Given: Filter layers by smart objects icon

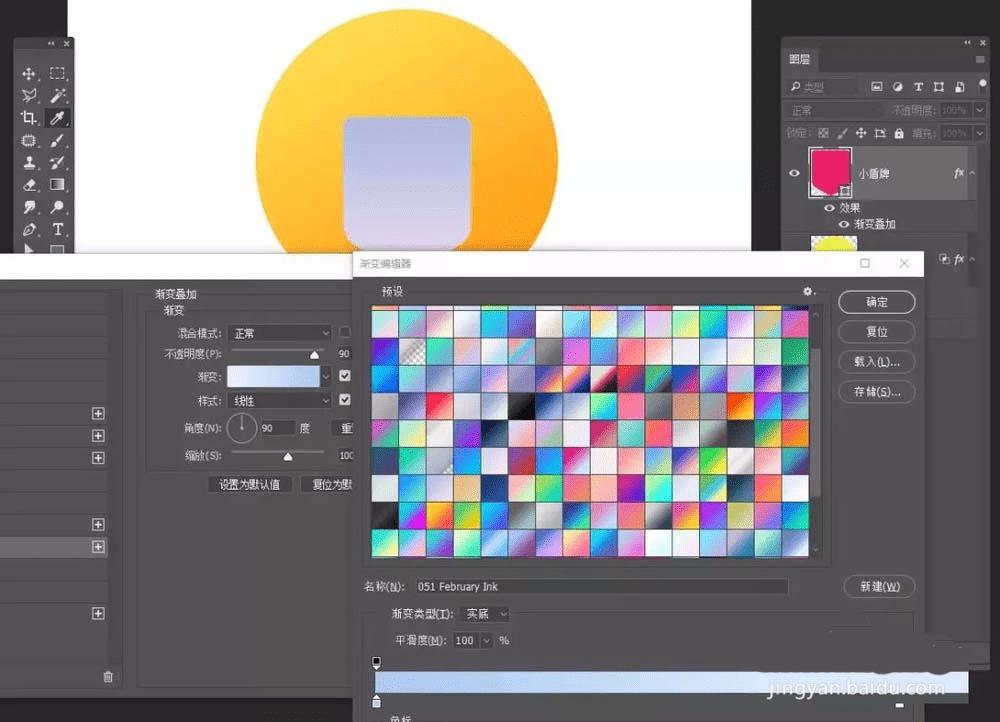Looking at the screenshot, I should pos(959,87).
